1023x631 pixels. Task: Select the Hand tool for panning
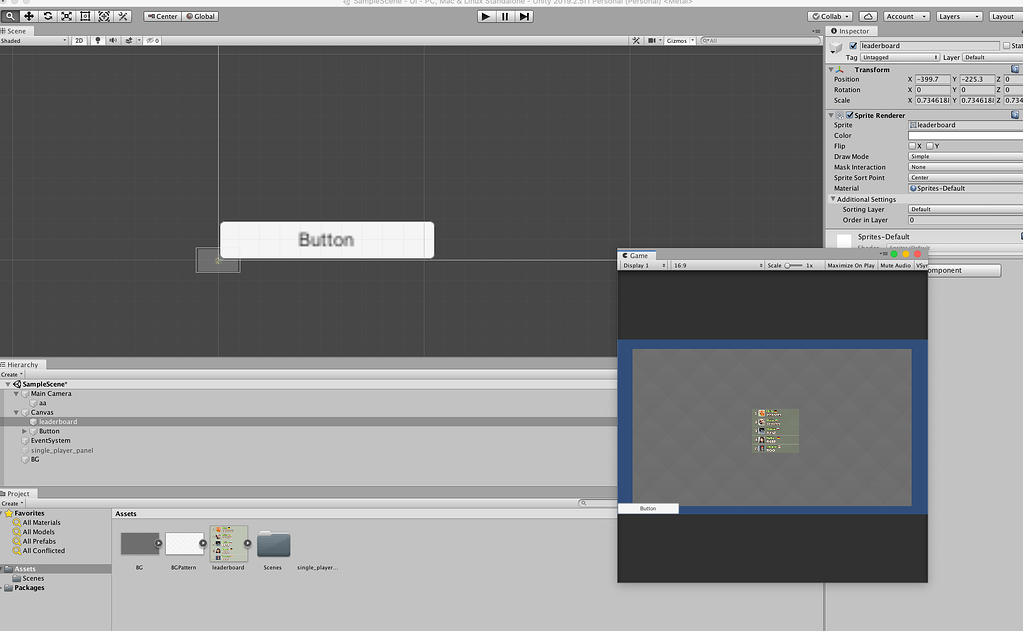[10, 15]
